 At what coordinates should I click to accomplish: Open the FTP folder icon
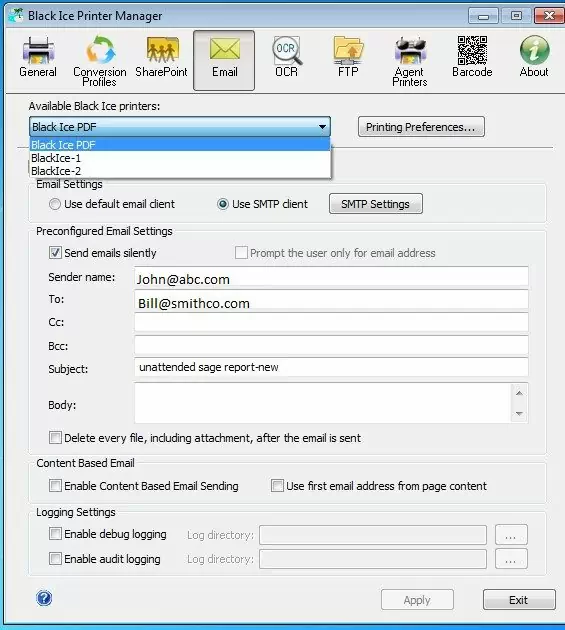348,51
